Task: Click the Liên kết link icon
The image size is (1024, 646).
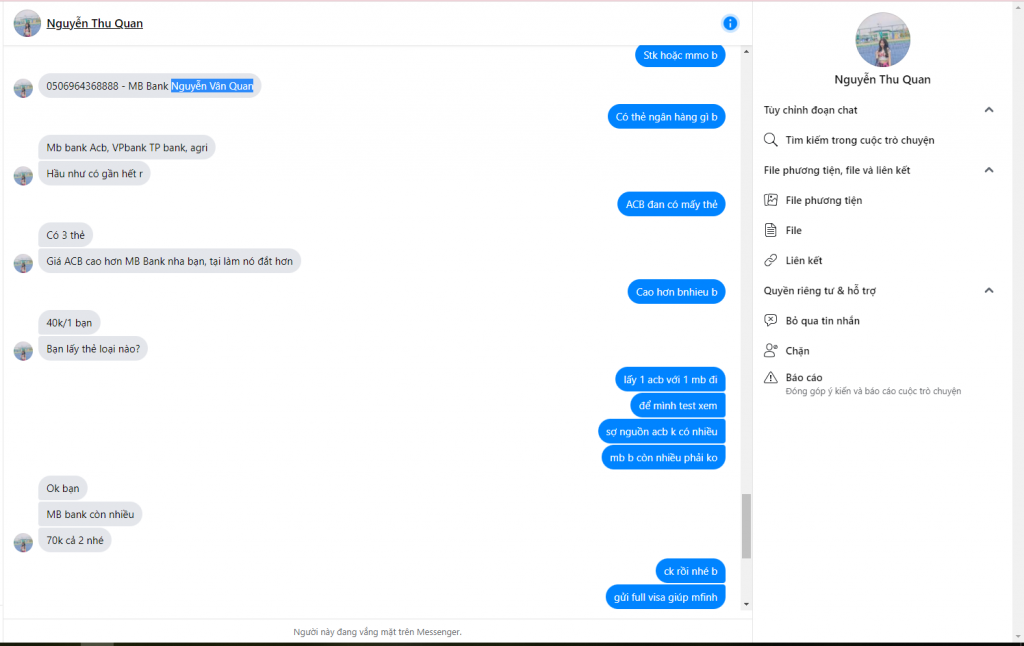Action: click(771, 260)
